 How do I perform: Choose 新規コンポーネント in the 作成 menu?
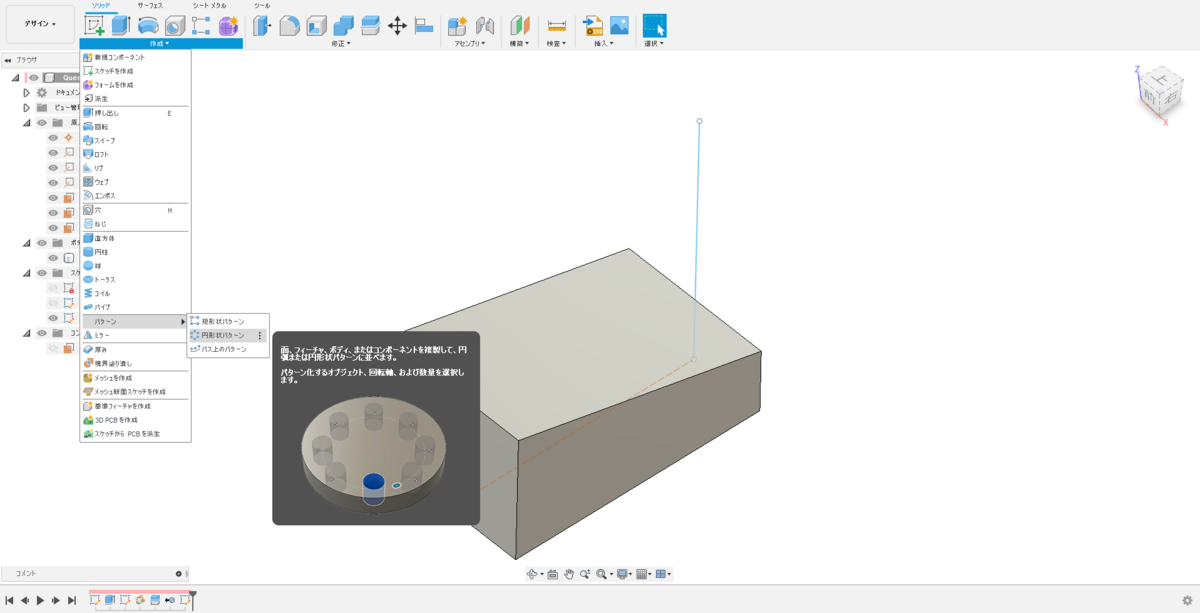(x=136, y=57)
